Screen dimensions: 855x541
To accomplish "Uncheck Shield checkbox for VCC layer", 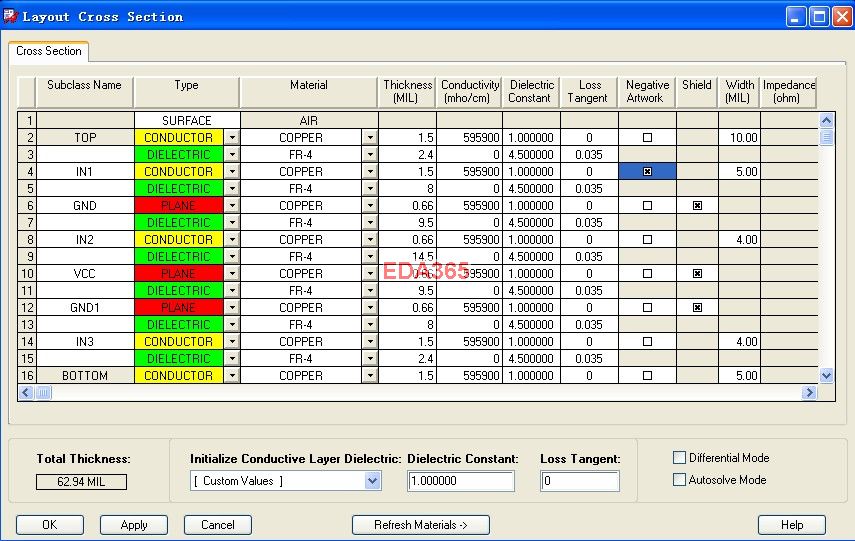I will [x=697, y=273].
